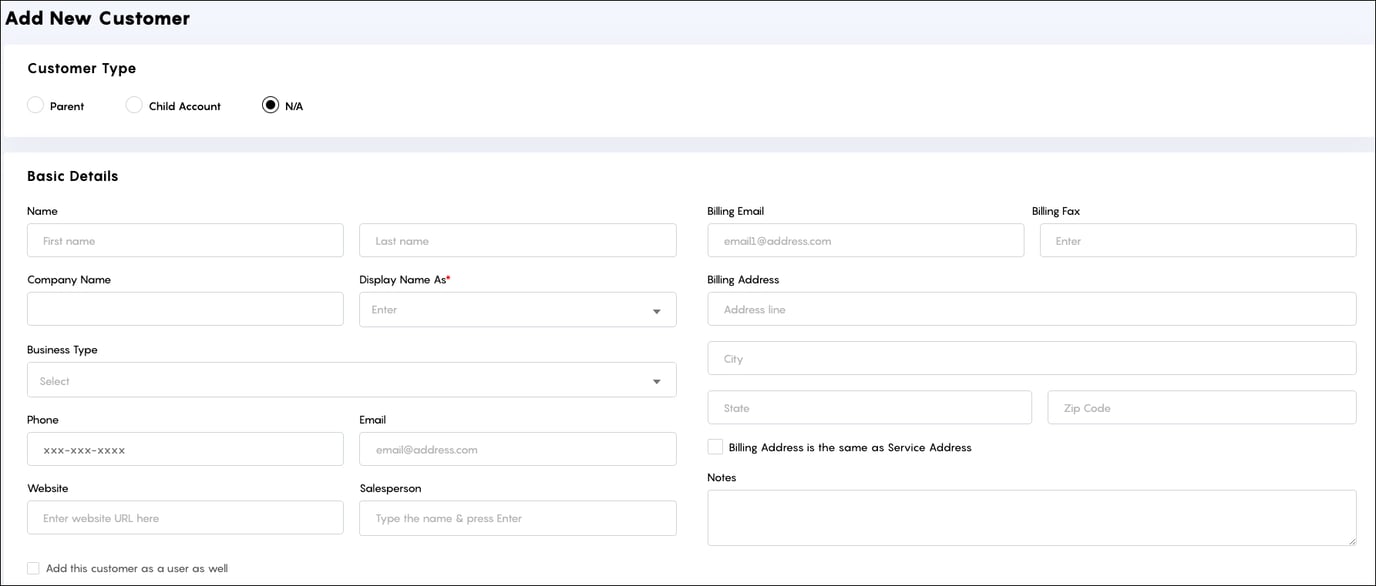Click into the Company Name field
Viewport: 1376px width, 586px height.
click(185, 309)
